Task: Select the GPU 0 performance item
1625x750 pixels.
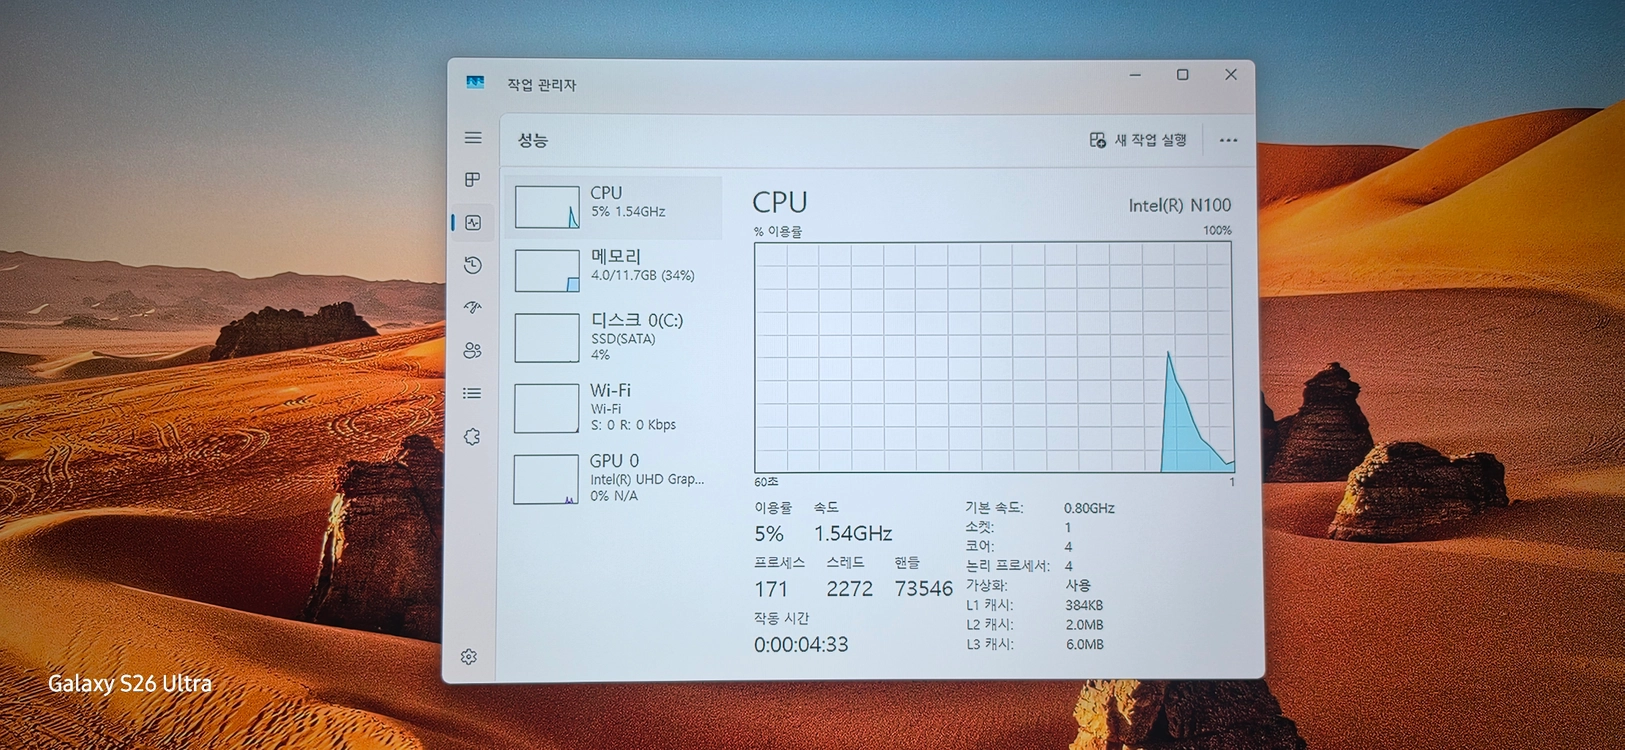Action: point(614,478)
